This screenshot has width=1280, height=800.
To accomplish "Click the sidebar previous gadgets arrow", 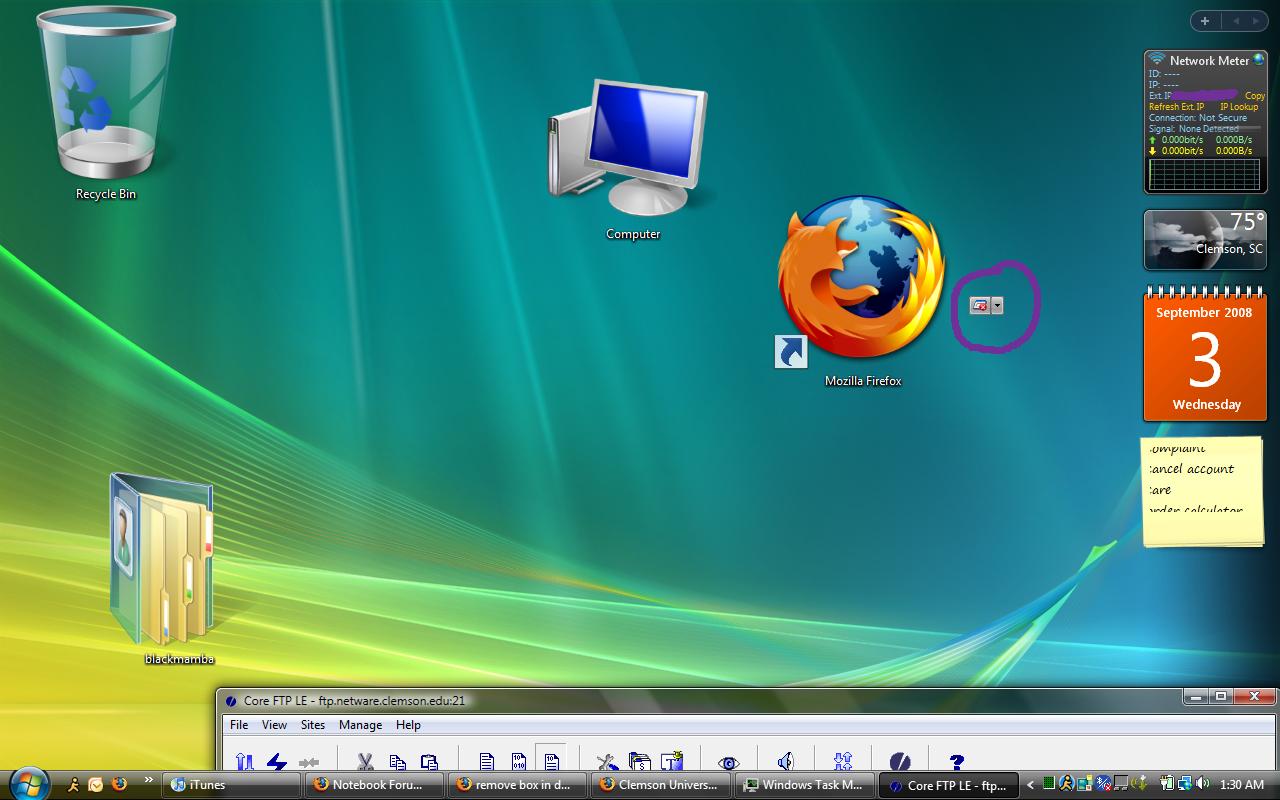I will tap(1236, 21).
